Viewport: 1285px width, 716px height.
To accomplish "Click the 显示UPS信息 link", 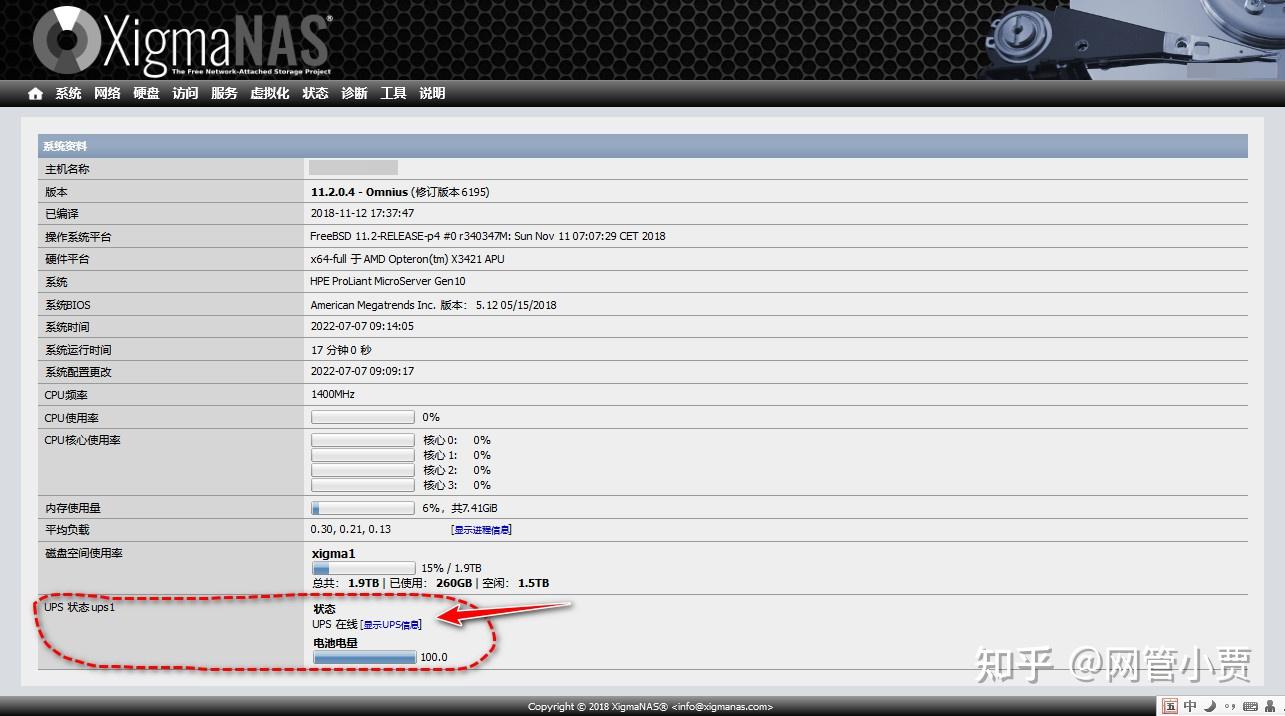I will pos(390,623).
